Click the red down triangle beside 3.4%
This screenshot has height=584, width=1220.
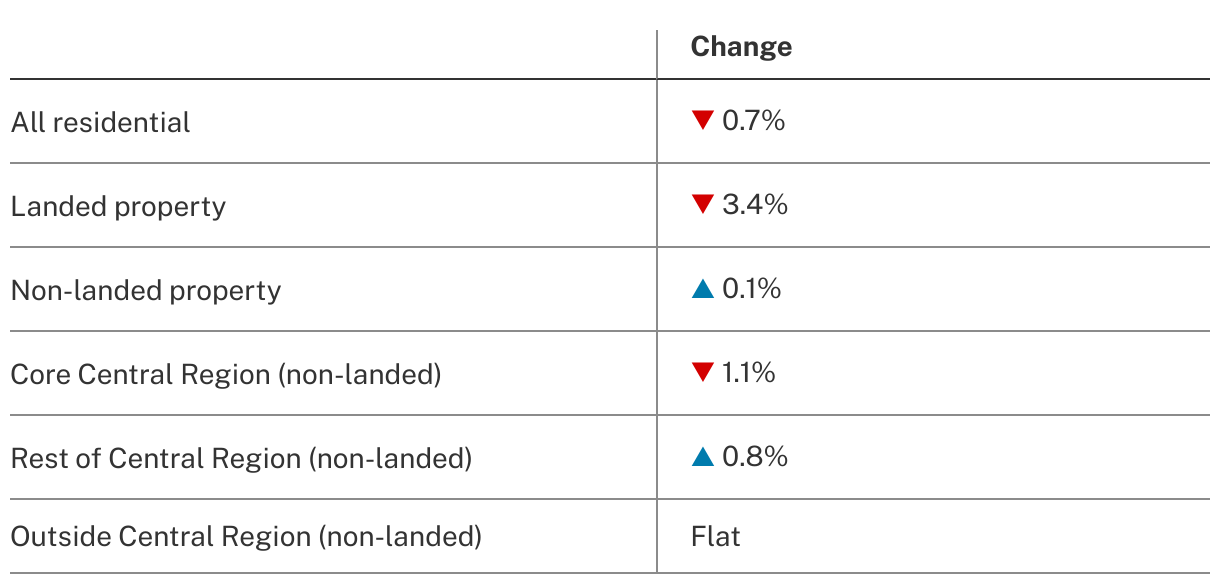point(702,205)
